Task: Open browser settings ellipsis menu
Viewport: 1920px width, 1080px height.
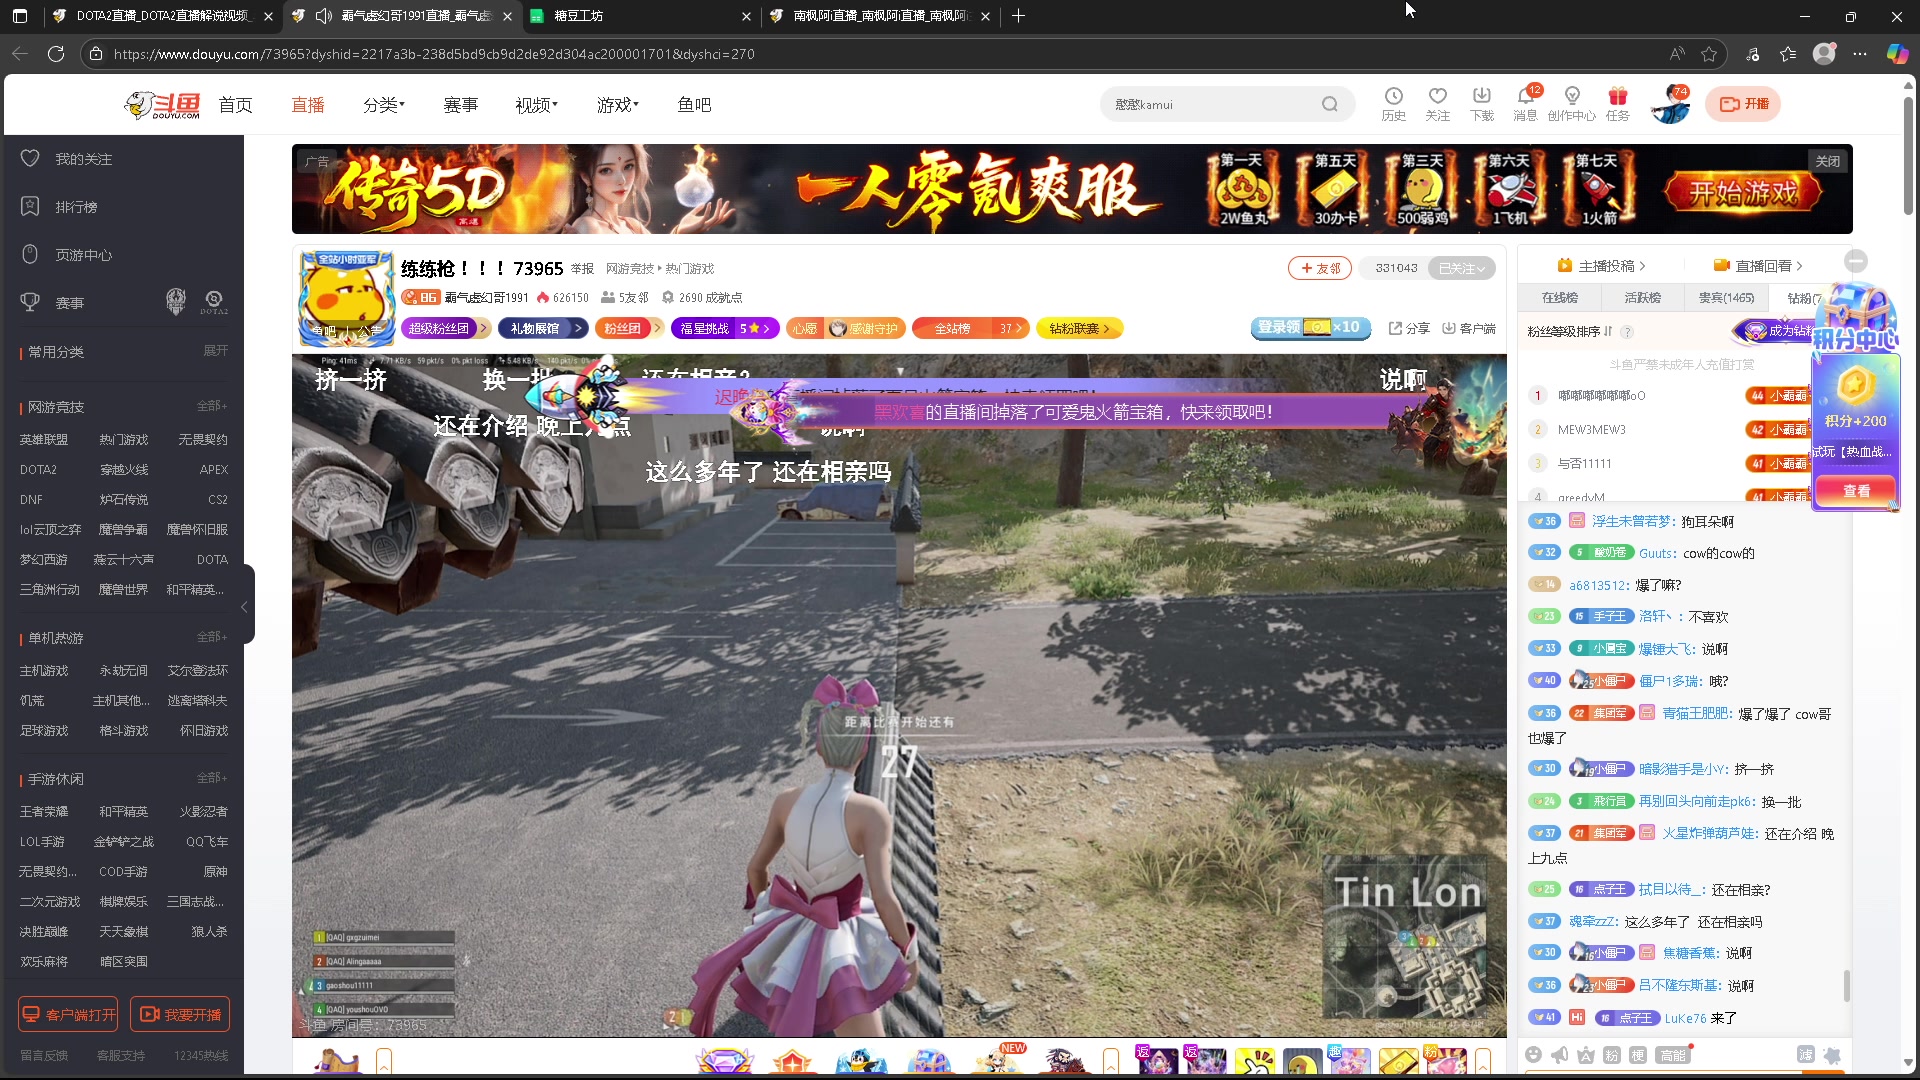Action: (1860, 54)
